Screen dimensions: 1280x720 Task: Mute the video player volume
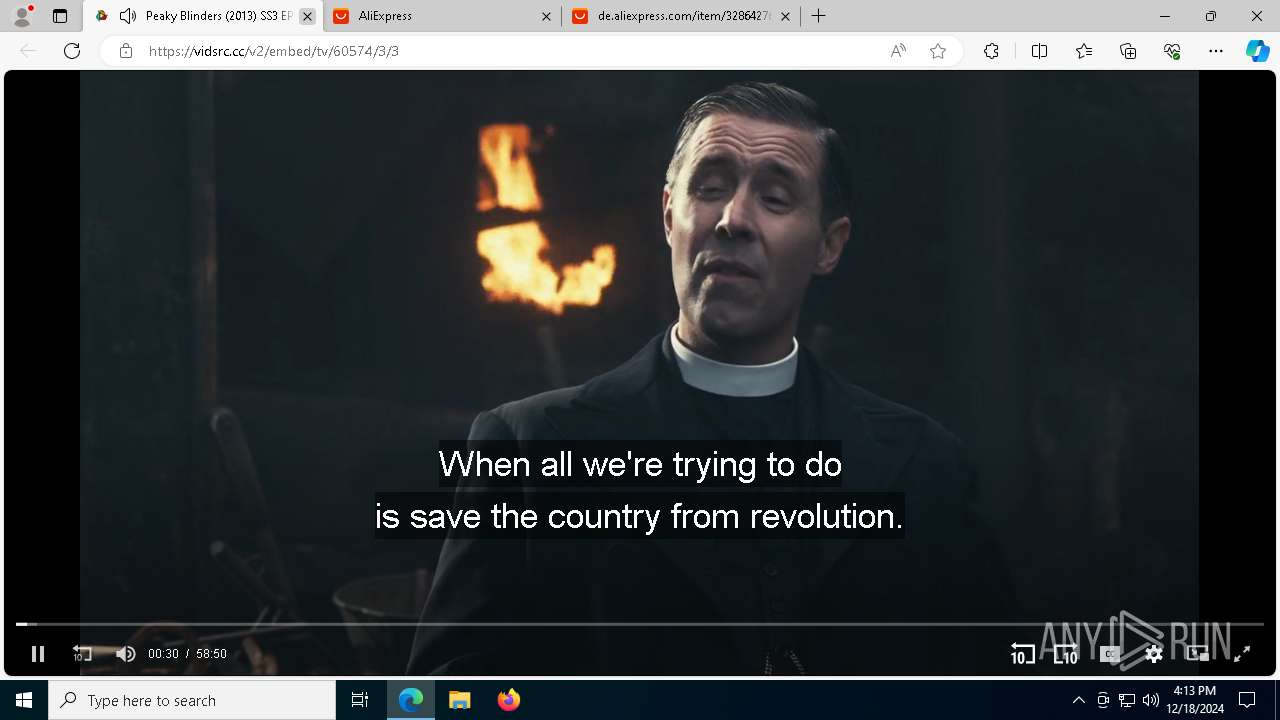pos(125,654)
